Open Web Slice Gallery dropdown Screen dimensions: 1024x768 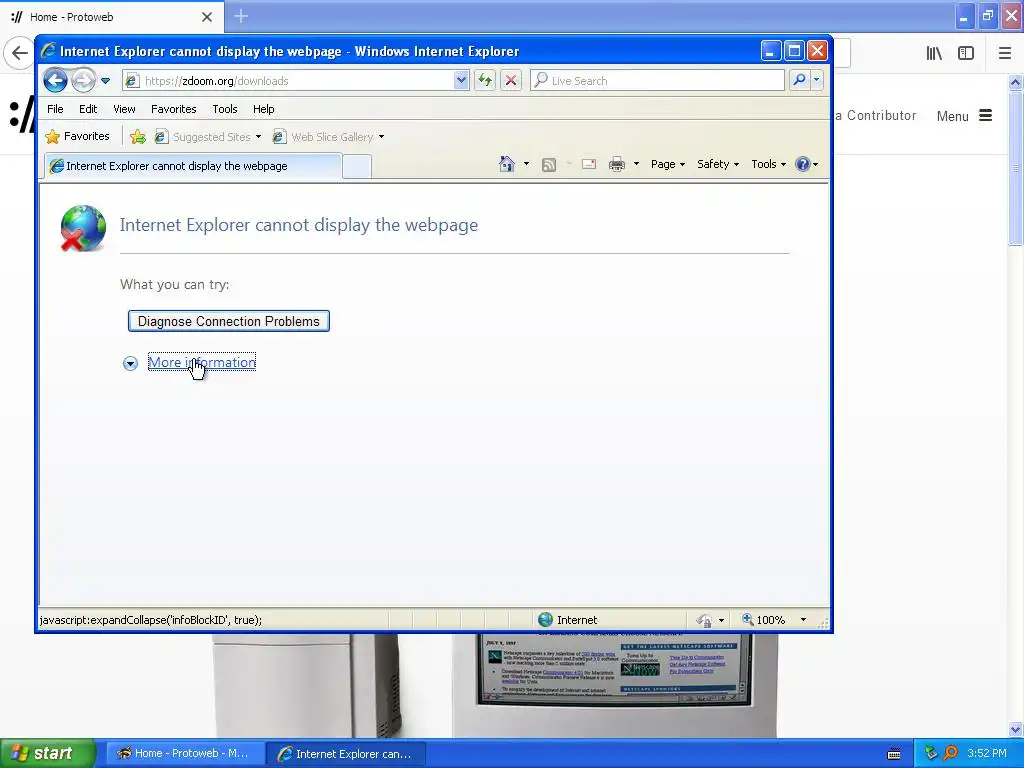328,136
